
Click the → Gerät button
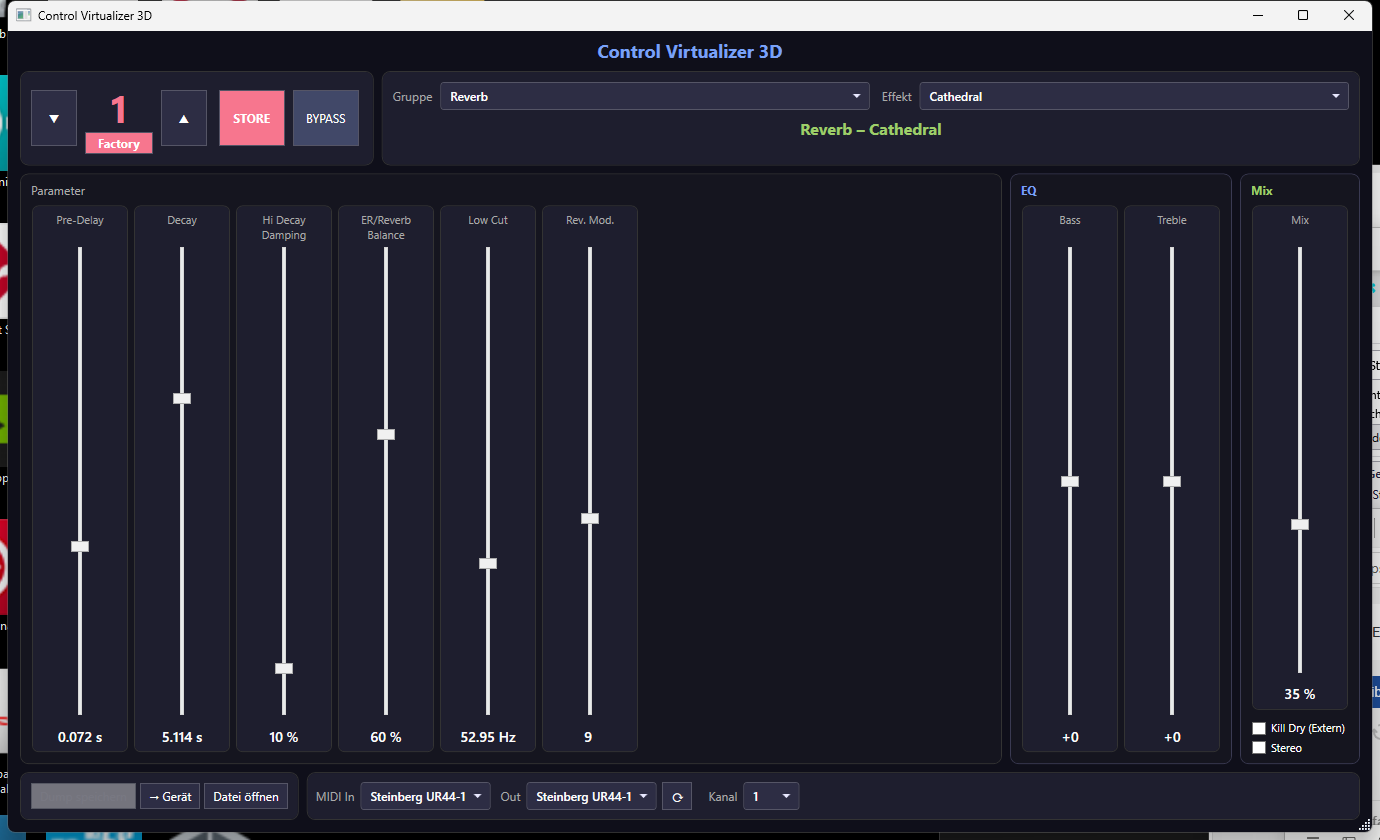pos(170,797)
